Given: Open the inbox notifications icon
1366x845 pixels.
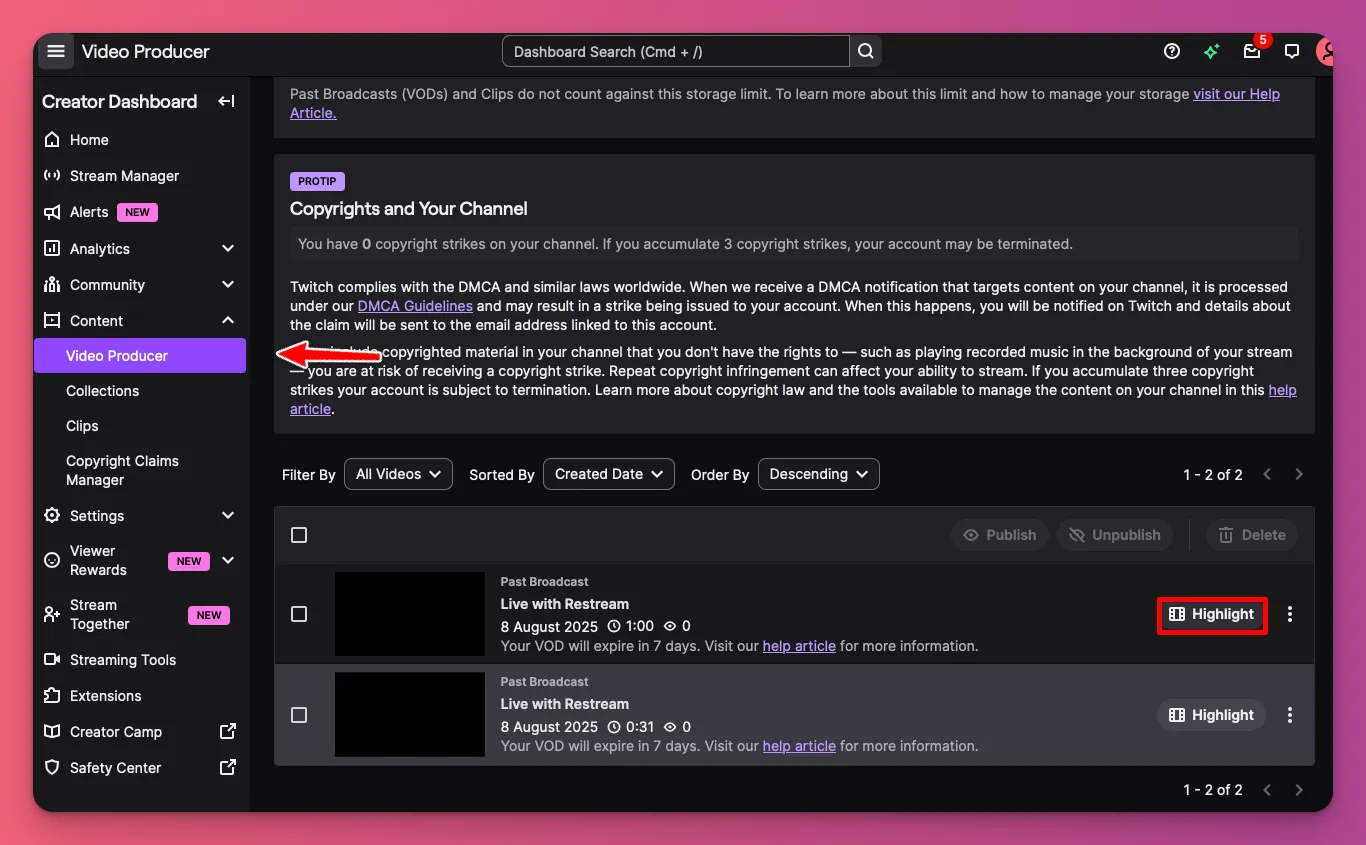Looking at the screenshot, I should coord(1251,52).
